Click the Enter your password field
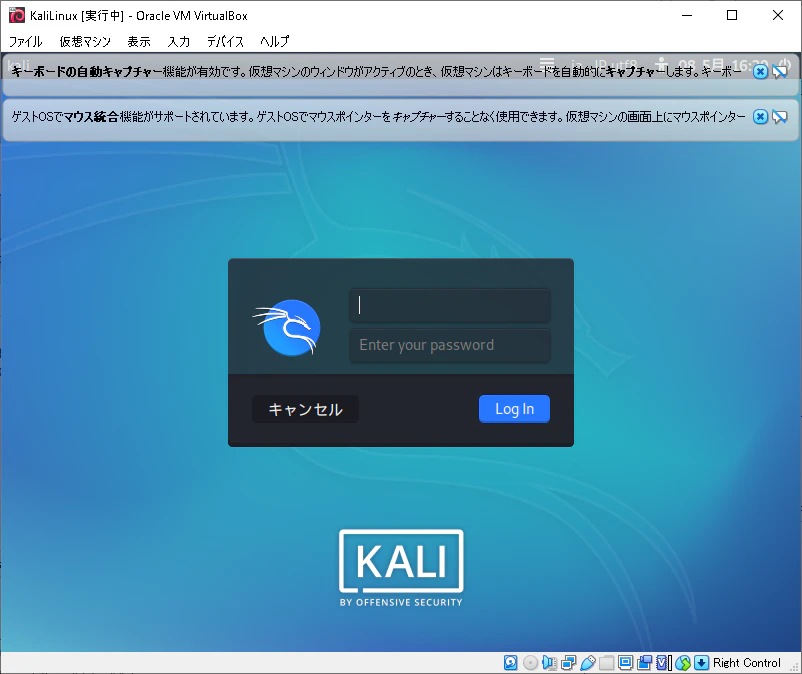Viewport: 802px width, 674px height. [x=450, y=345]
